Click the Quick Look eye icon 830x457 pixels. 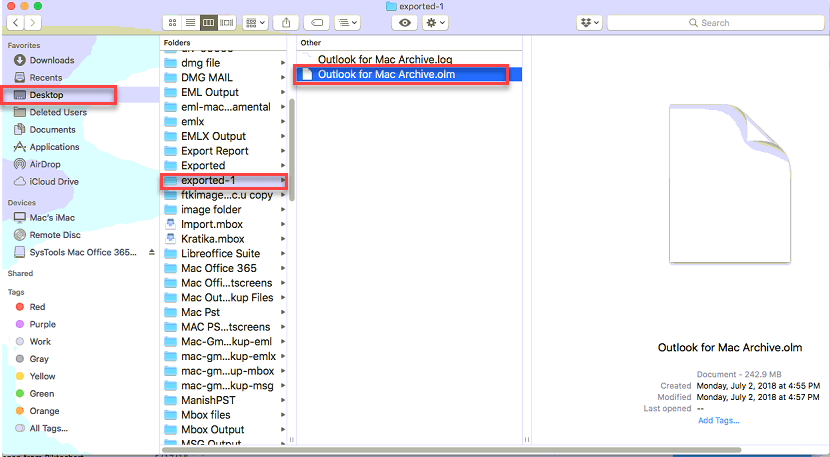tap(404, 22)
